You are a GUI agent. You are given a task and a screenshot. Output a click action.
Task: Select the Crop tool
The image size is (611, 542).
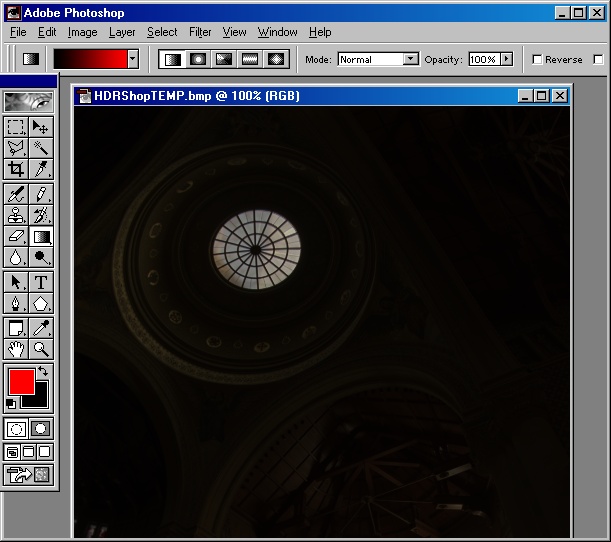(16, 169)
